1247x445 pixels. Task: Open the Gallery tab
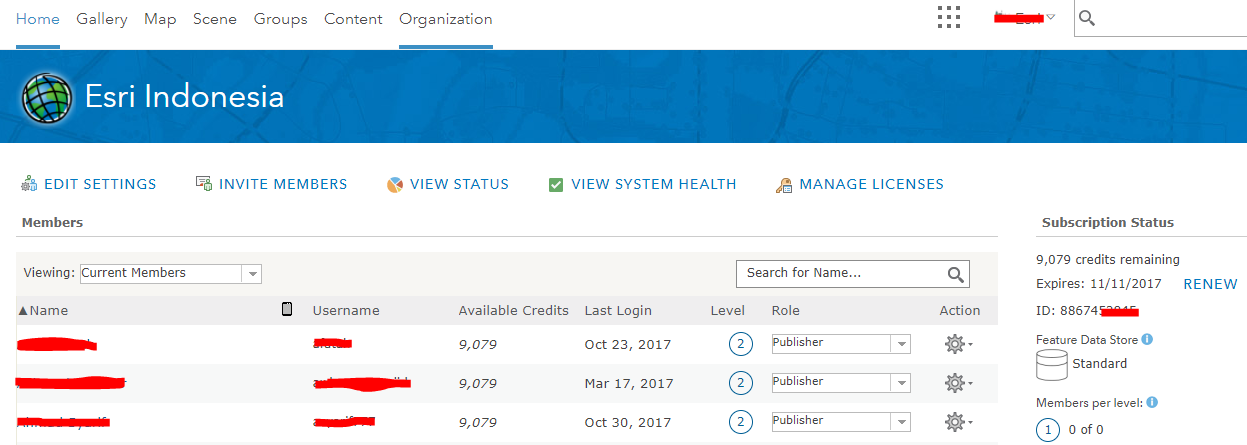pos(102,19)
